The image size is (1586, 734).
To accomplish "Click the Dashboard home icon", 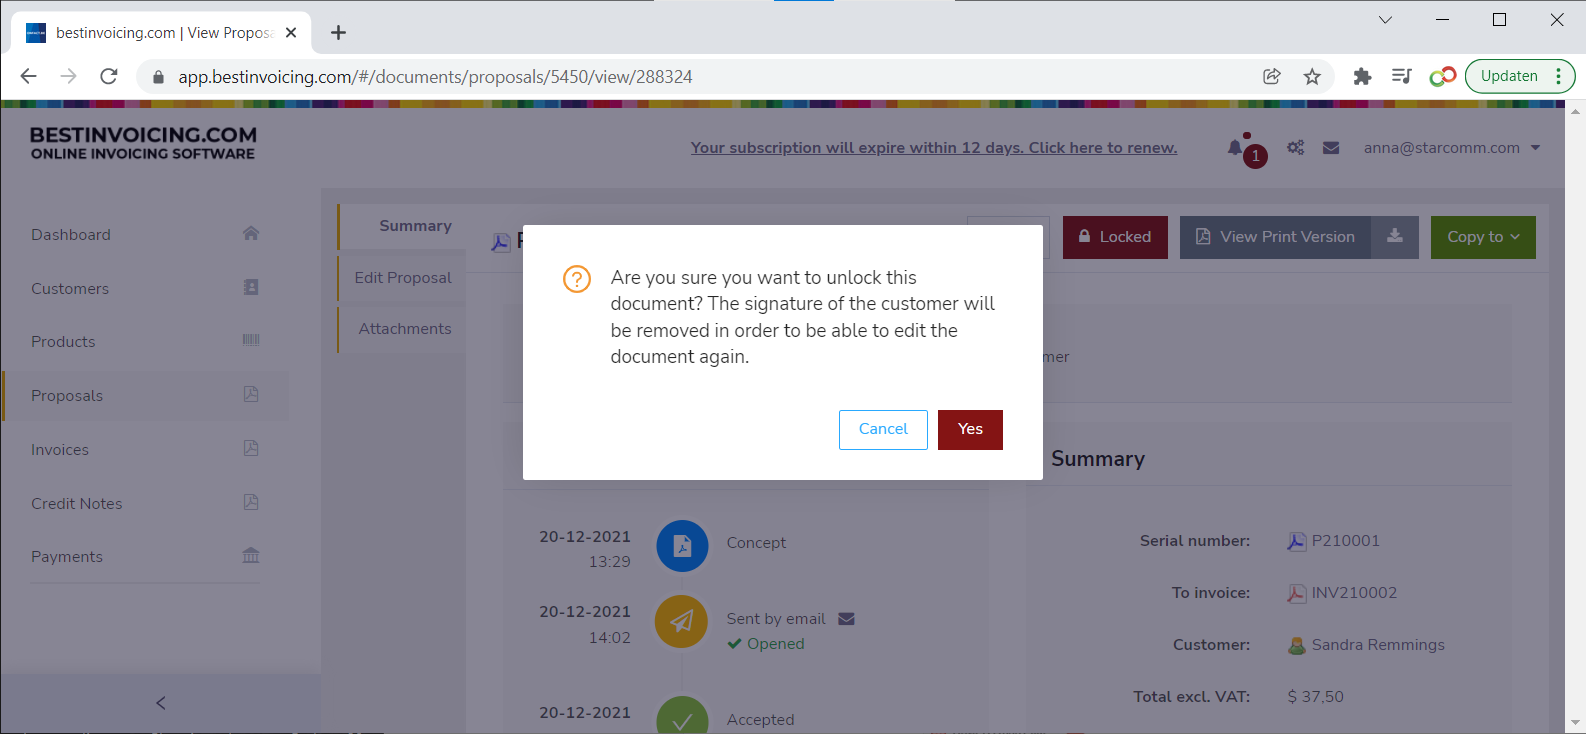I will (x=251, y=234).
